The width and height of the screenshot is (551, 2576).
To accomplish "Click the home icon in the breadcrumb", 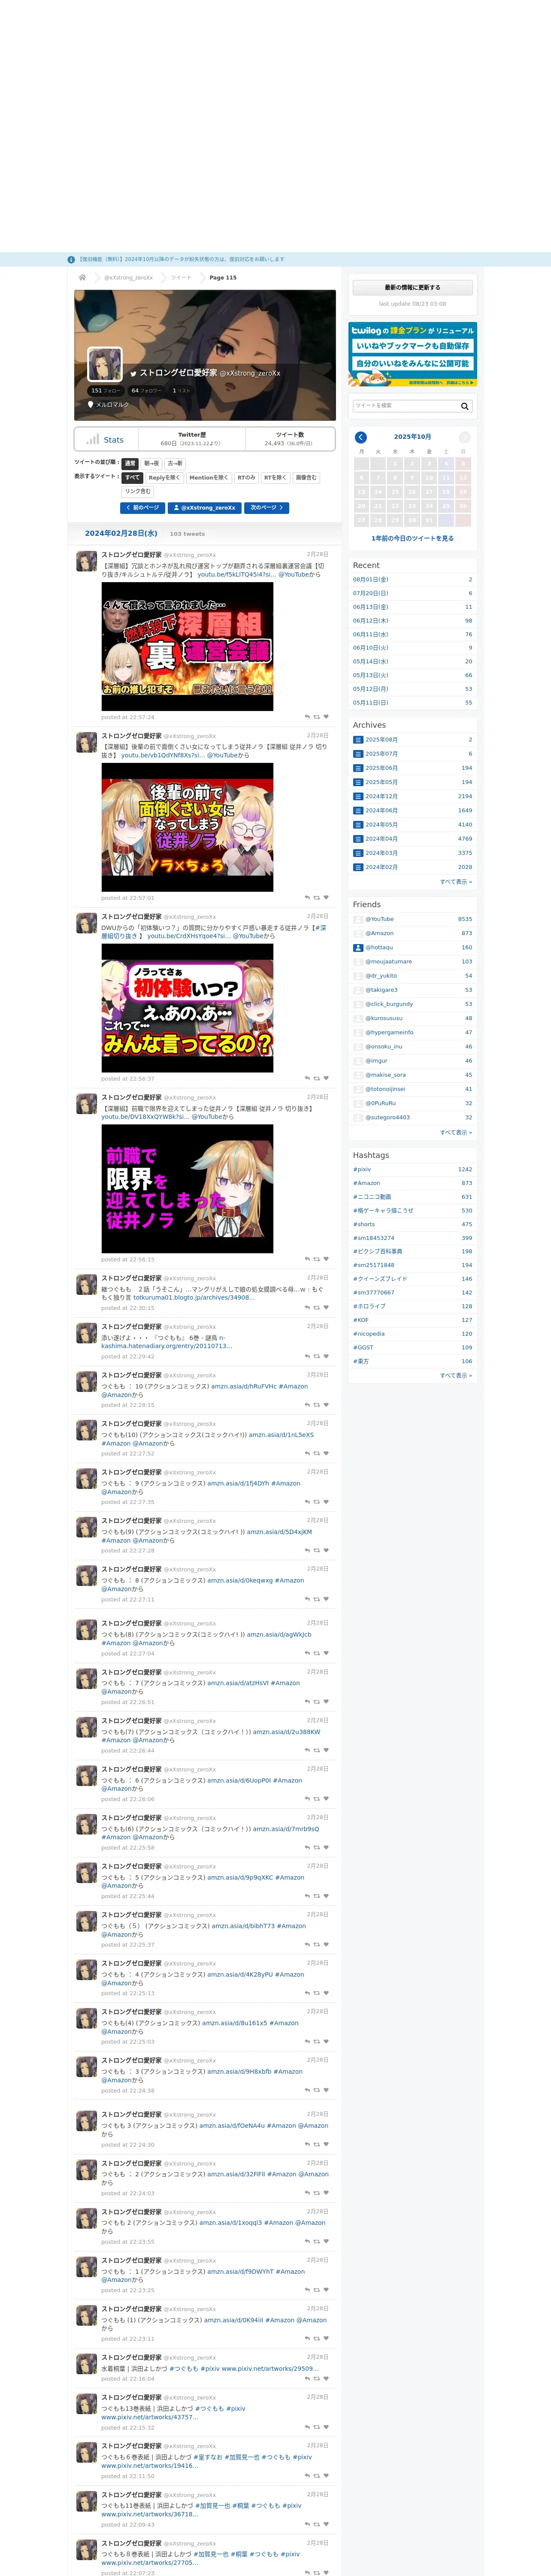I will [82, 277].
